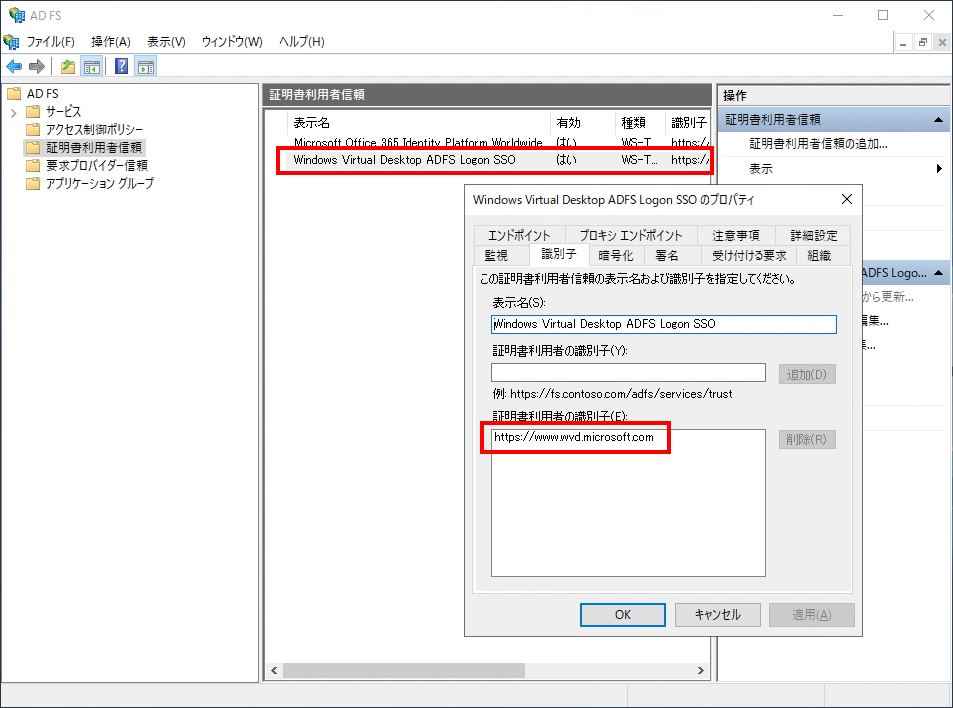Click the 表示名 column header
Screen dimensions: 953x708
pyautogui.click(x=419, y=123)
